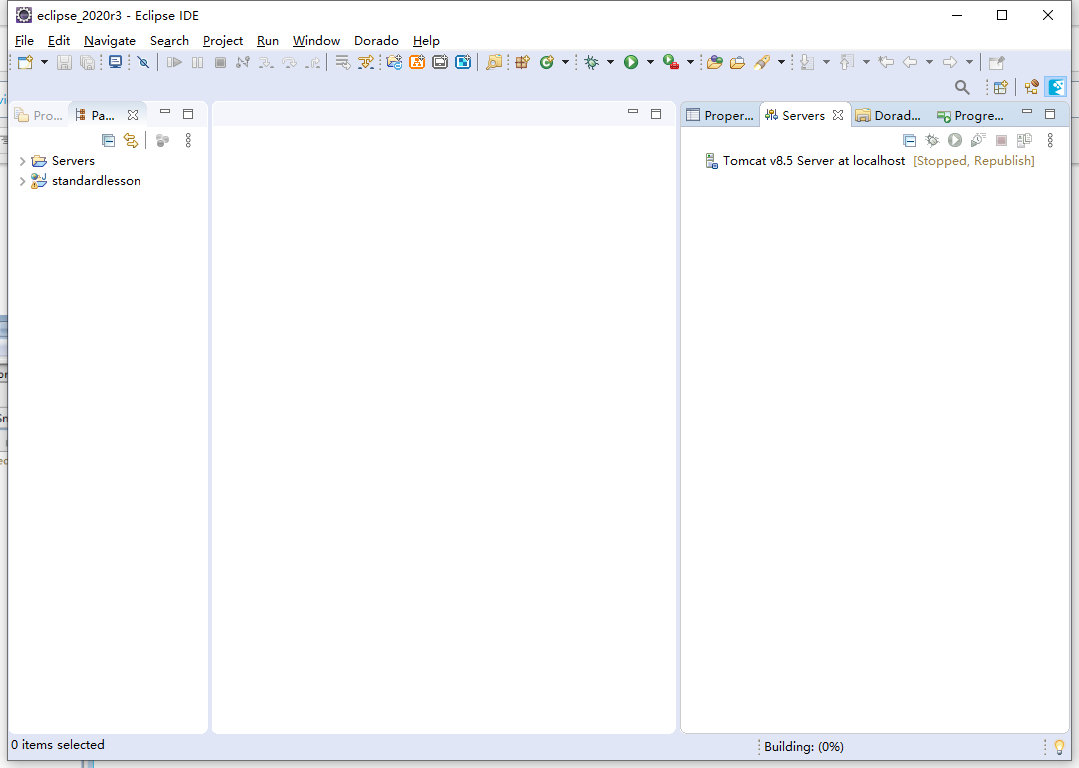
Task: Open the Debug configurations dropdown arrow
Action: [610, 63]
